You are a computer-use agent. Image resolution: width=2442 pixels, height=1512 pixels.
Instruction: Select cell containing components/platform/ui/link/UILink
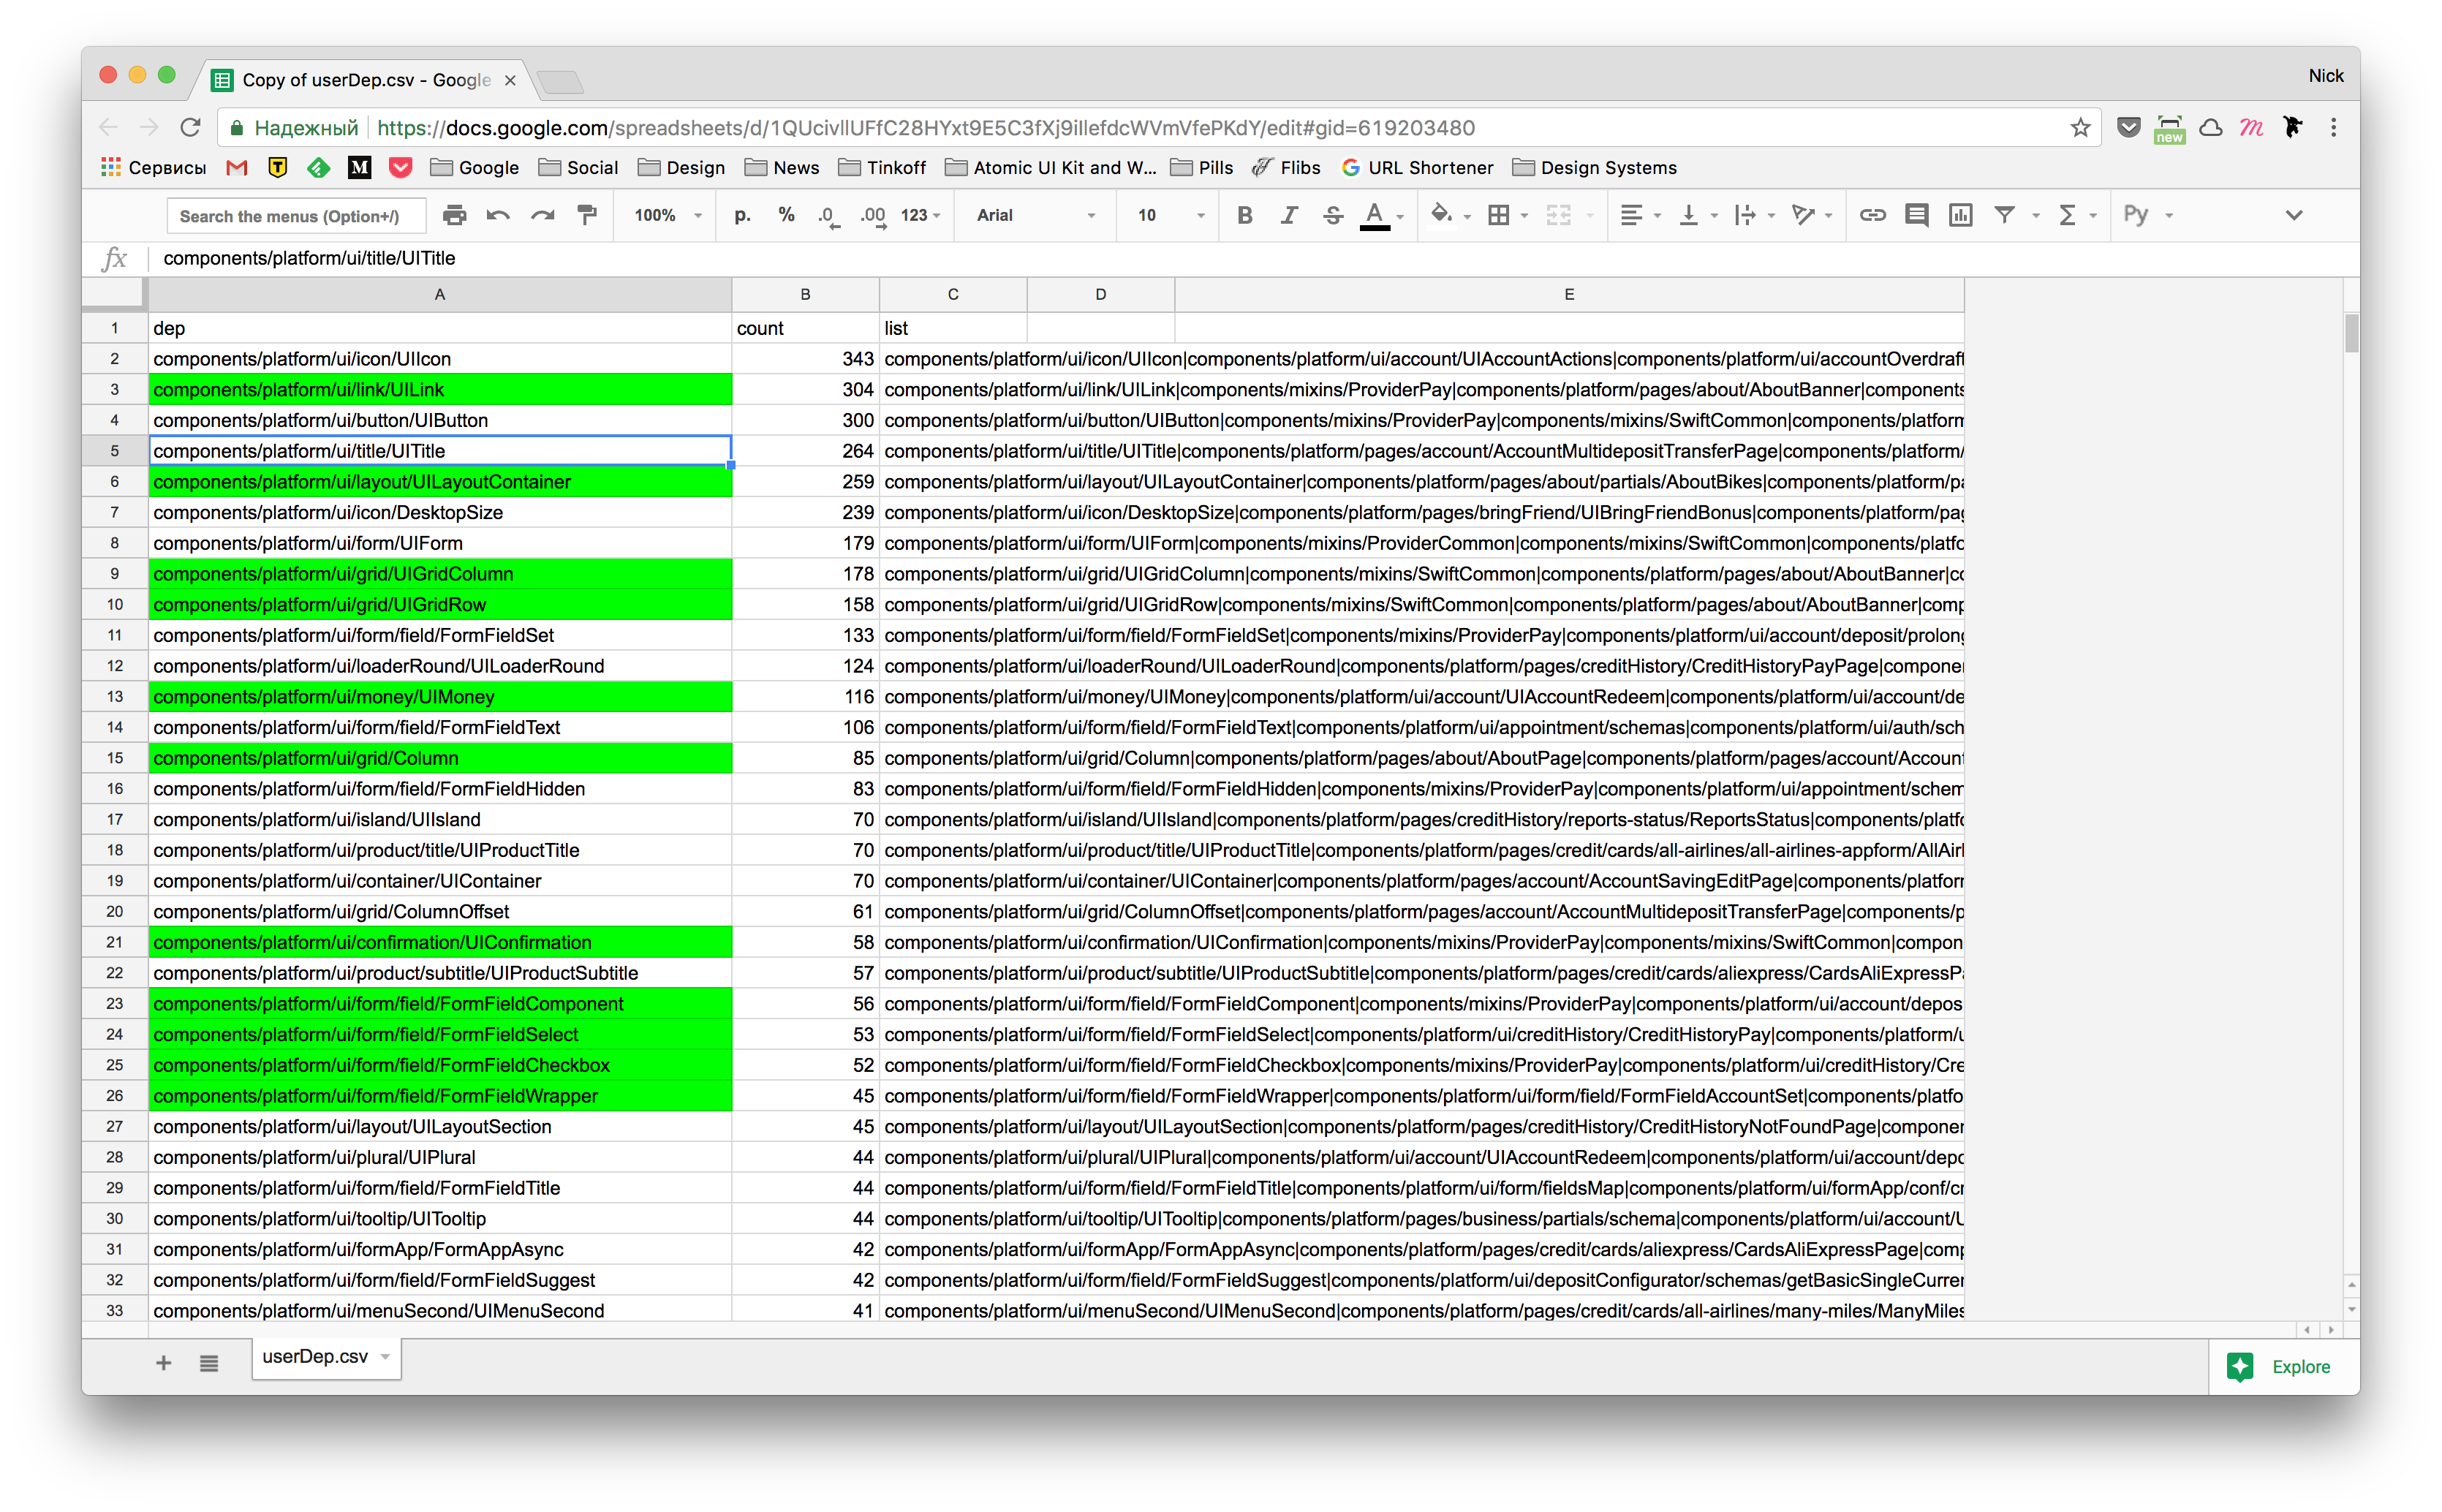tap(440, 389)
